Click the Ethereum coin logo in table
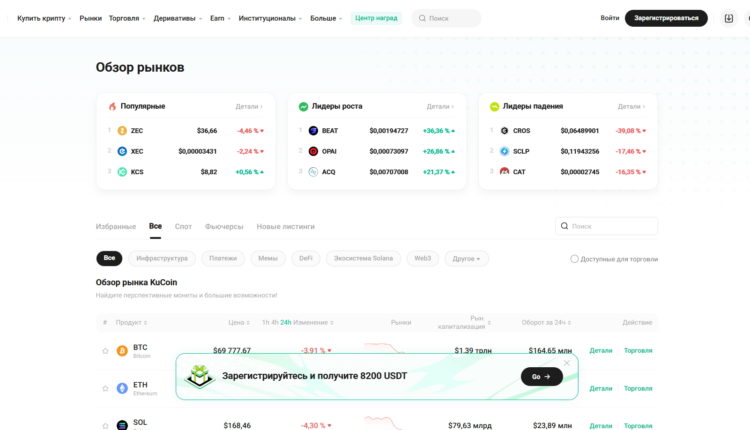Viewport: 750px width, 430px height. coord(122,388)
